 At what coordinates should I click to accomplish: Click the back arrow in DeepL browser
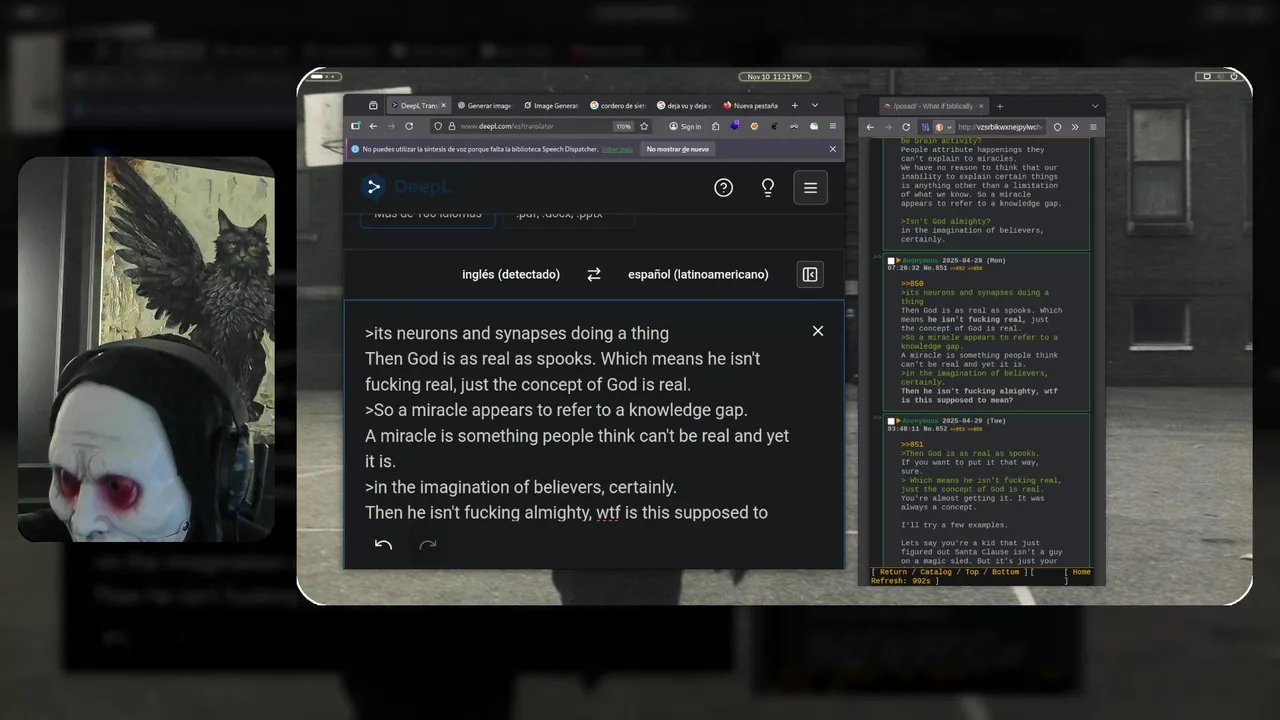pos(373,126)
